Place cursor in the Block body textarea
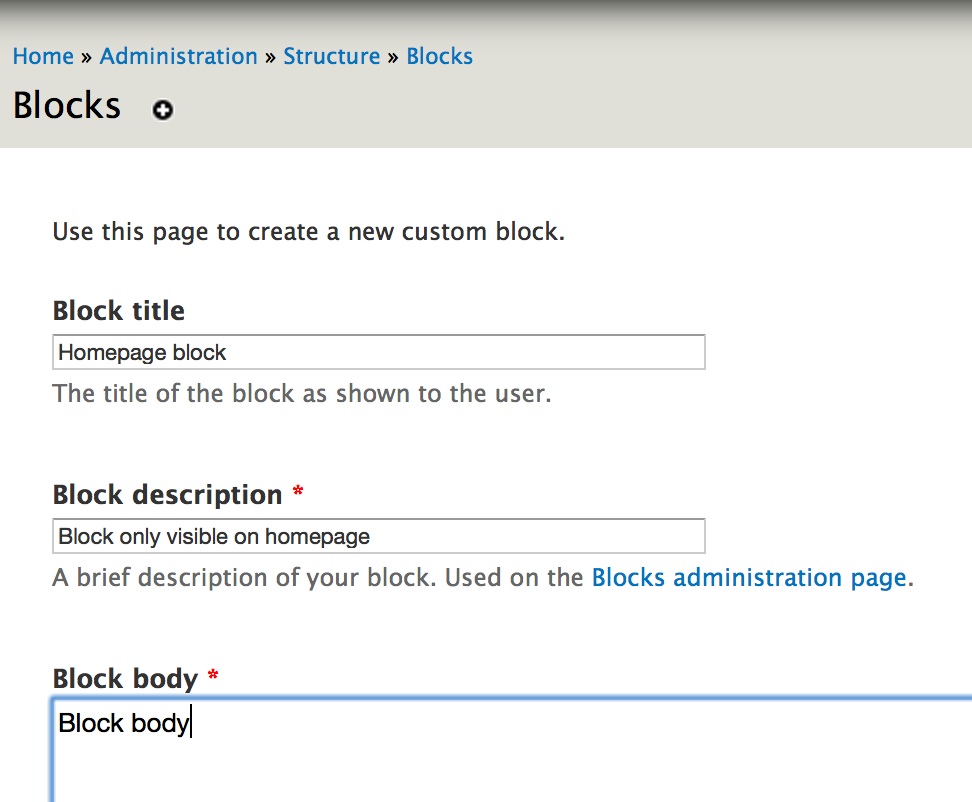The height and width of the screenshot is (802, 972). tap(511, 750)
